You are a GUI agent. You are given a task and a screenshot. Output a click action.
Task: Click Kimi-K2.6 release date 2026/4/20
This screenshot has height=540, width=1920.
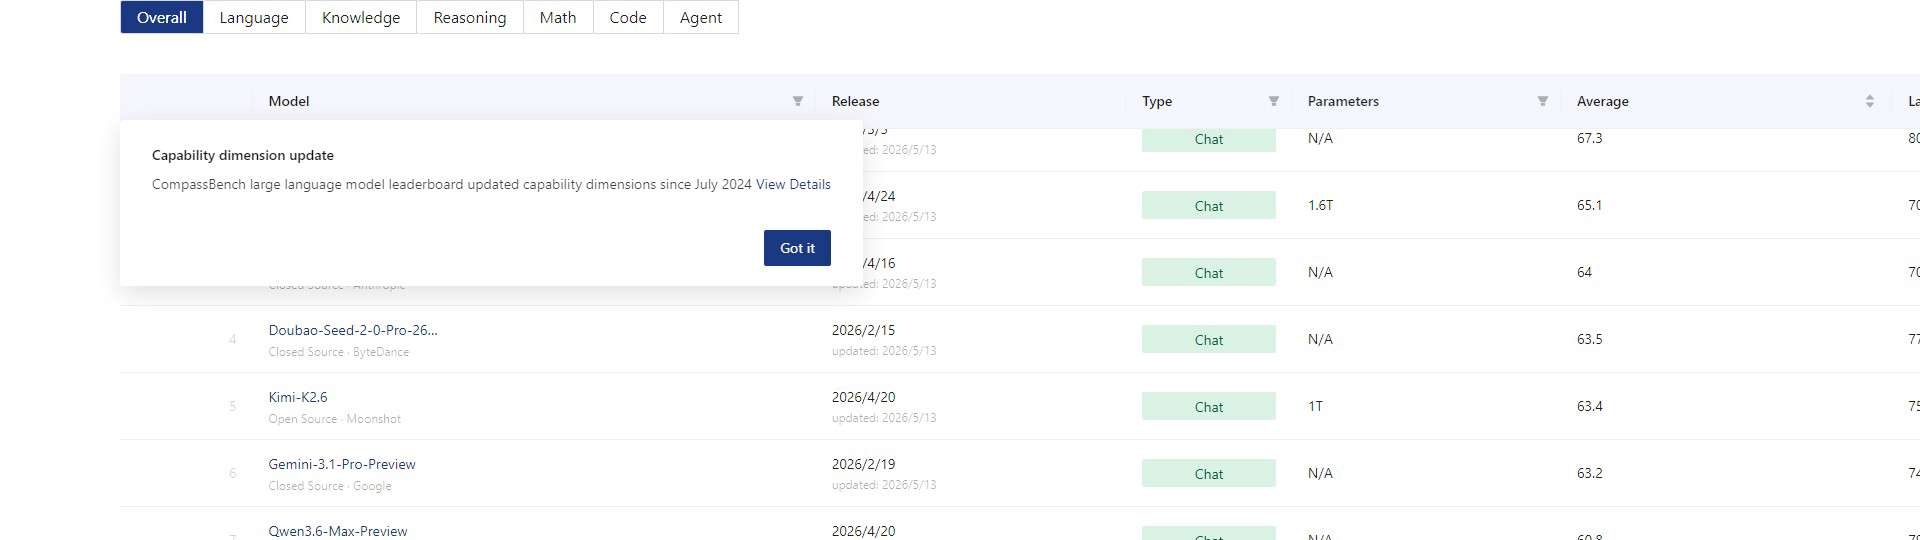coord(863,397)
